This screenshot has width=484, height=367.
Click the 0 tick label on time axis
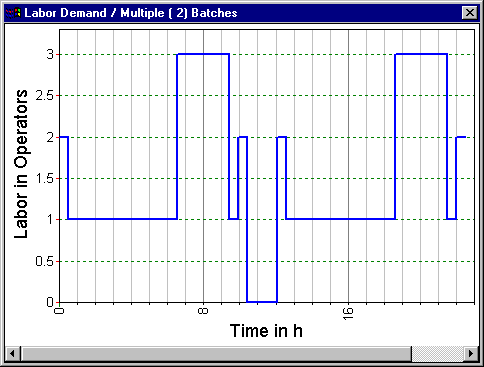tap(59, 311)
